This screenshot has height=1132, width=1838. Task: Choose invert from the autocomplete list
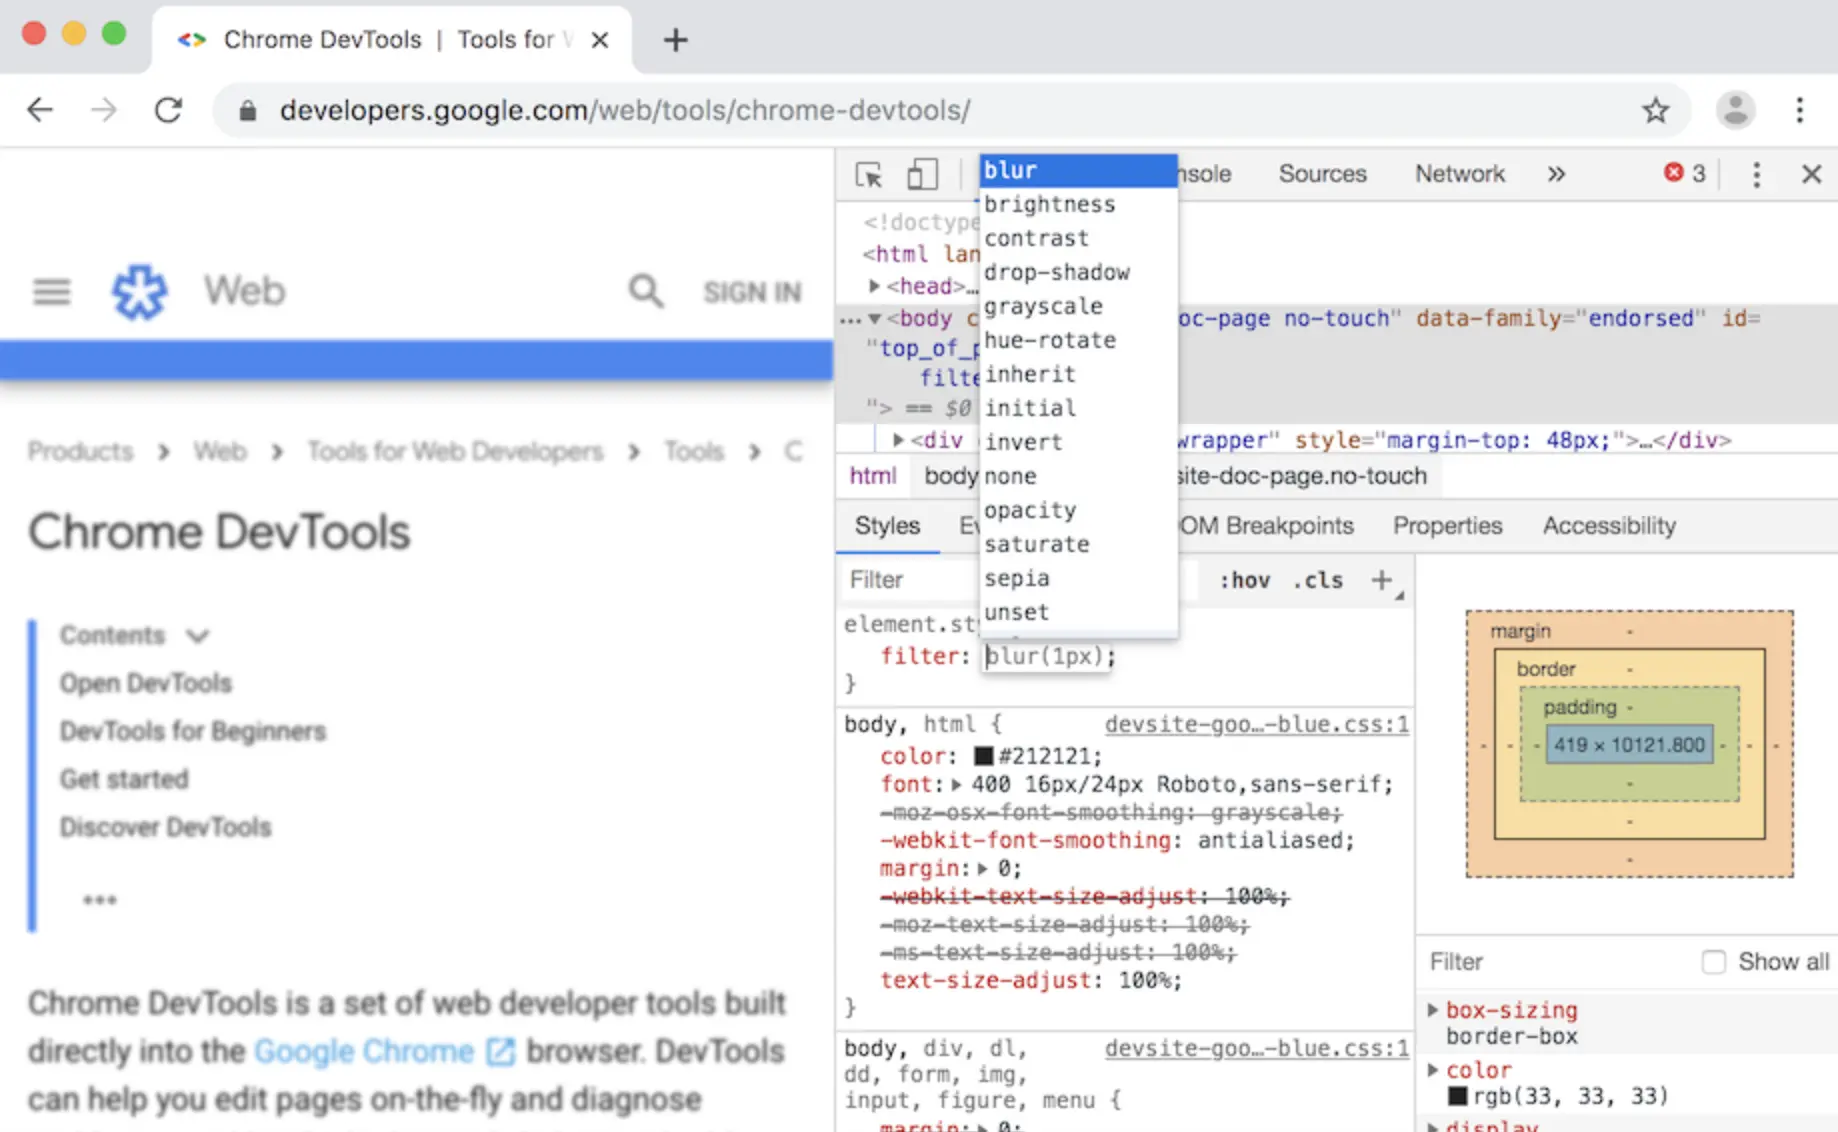1078,442
